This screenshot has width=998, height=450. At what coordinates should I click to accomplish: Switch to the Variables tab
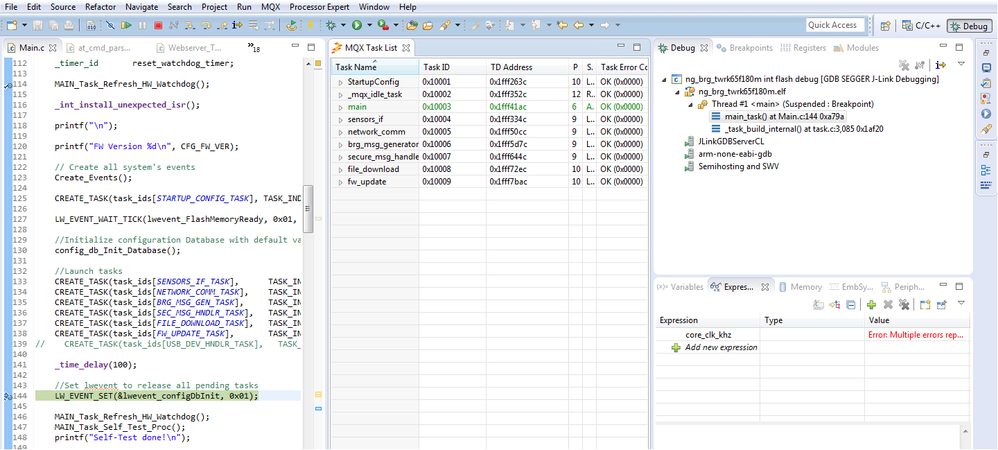[680, 287]
